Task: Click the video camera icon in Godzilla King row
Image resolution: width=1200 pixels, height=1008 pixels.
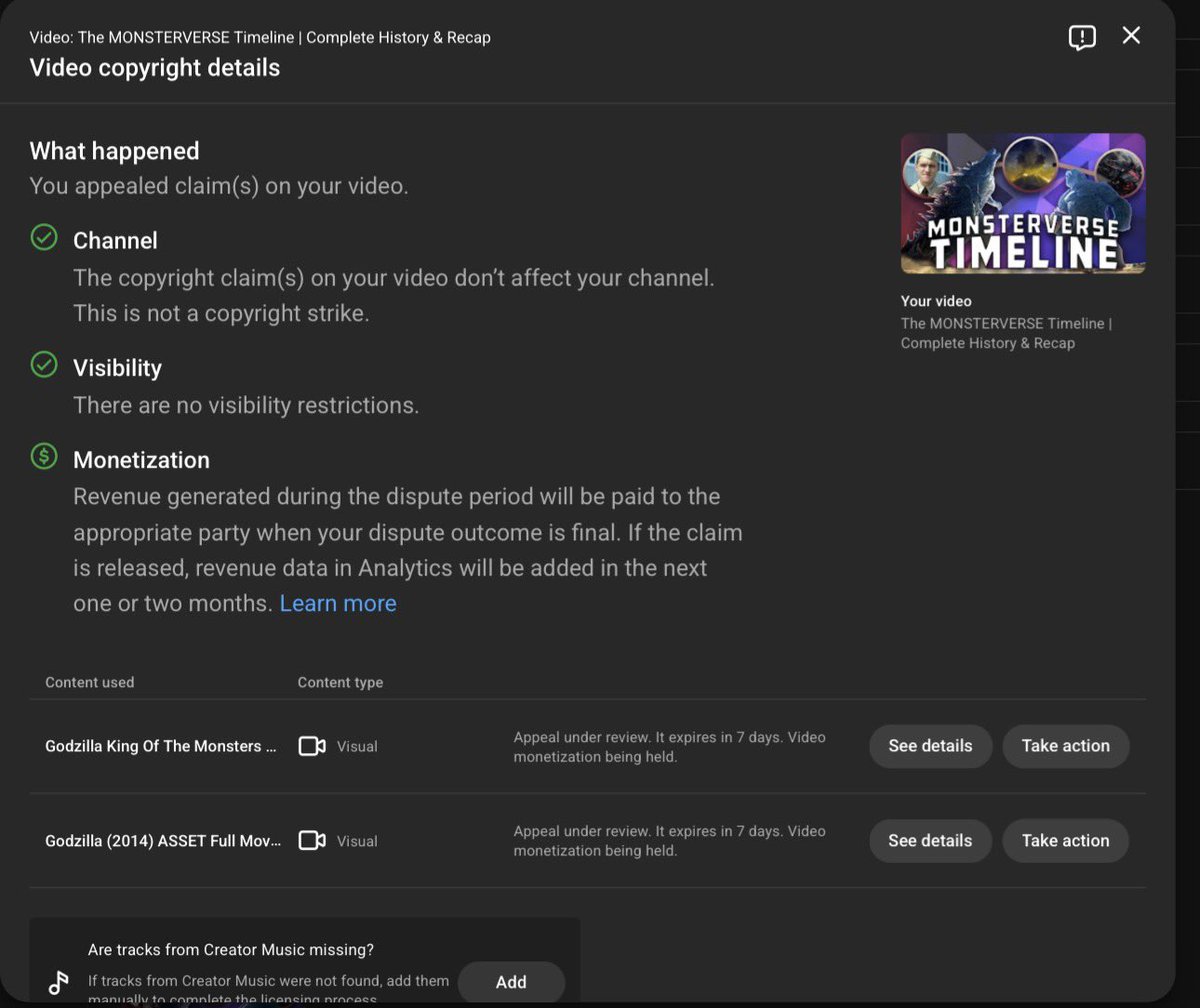Action: point(312,746)
